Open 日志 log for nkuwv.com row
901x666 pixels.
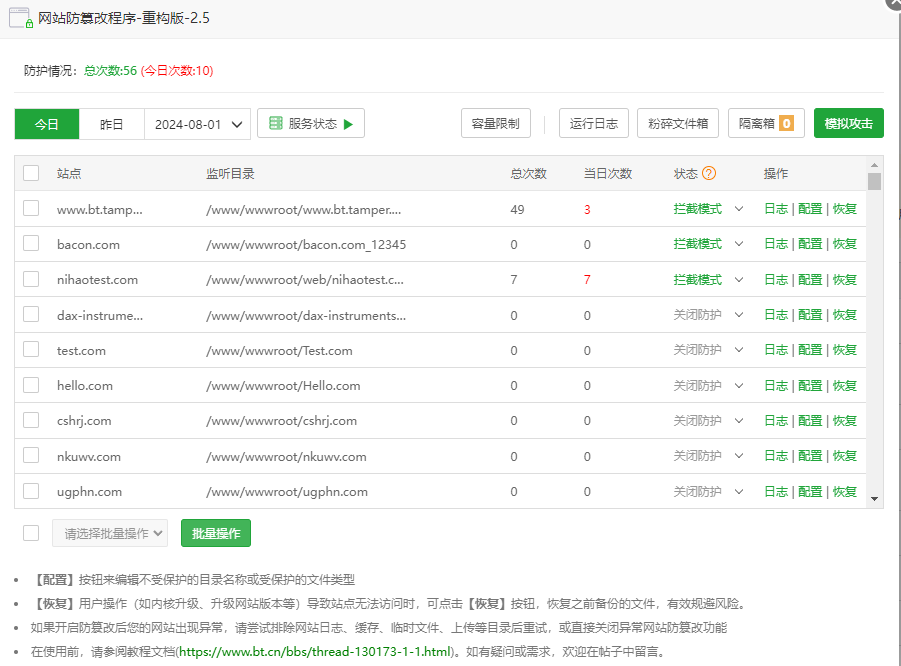pos(776,456)
